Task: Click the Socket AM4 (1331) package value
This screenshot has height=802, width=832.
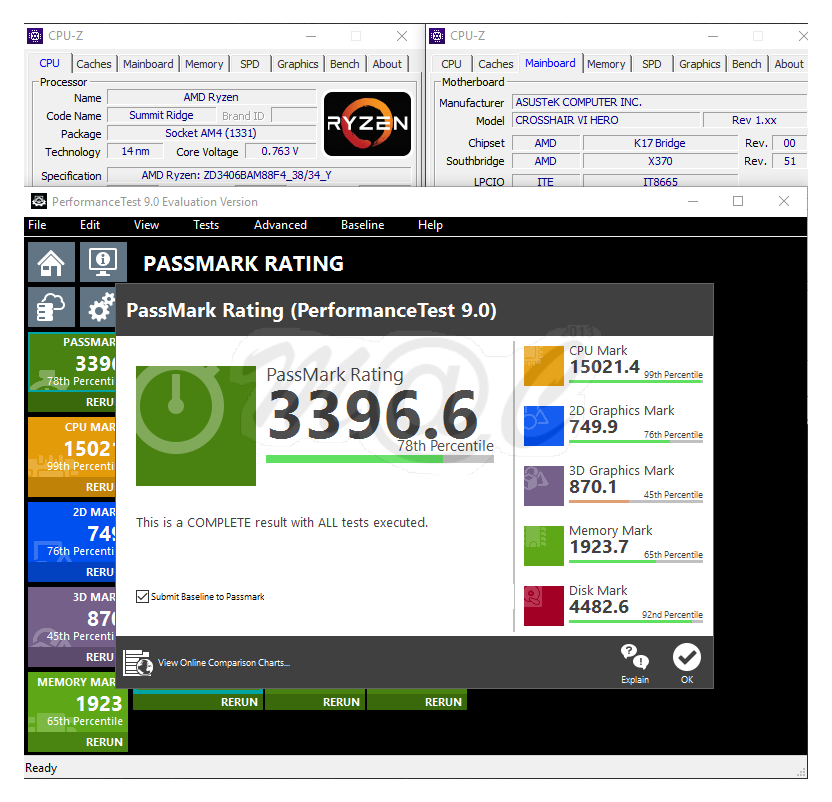Action: pos(211,133)
